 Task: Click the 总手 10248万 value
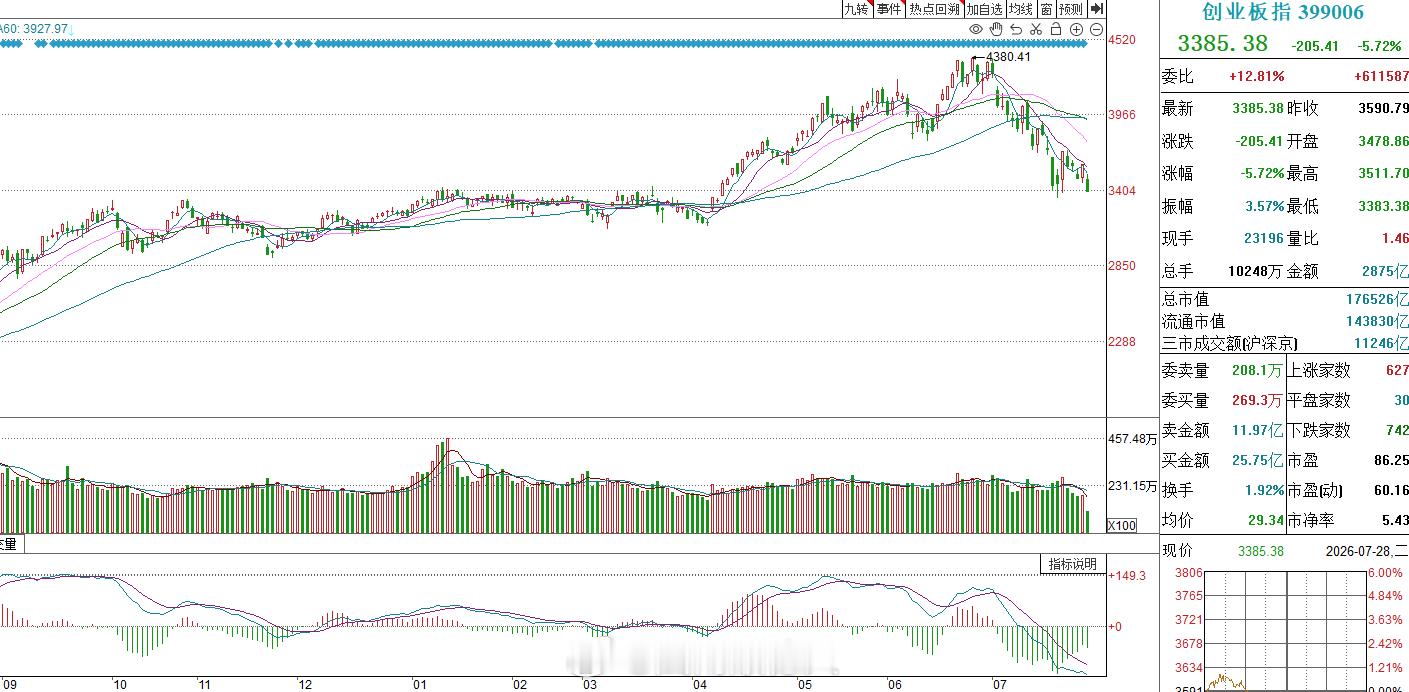[x=1255, y=271]
